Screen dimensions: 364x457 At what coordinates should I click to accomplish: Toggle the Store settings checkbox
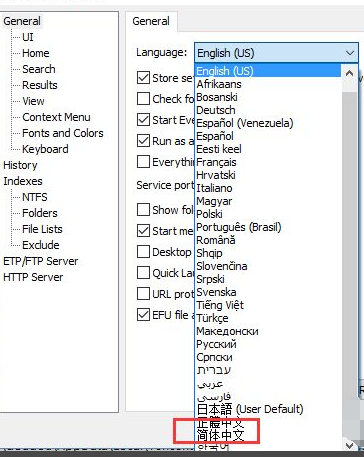143,78
